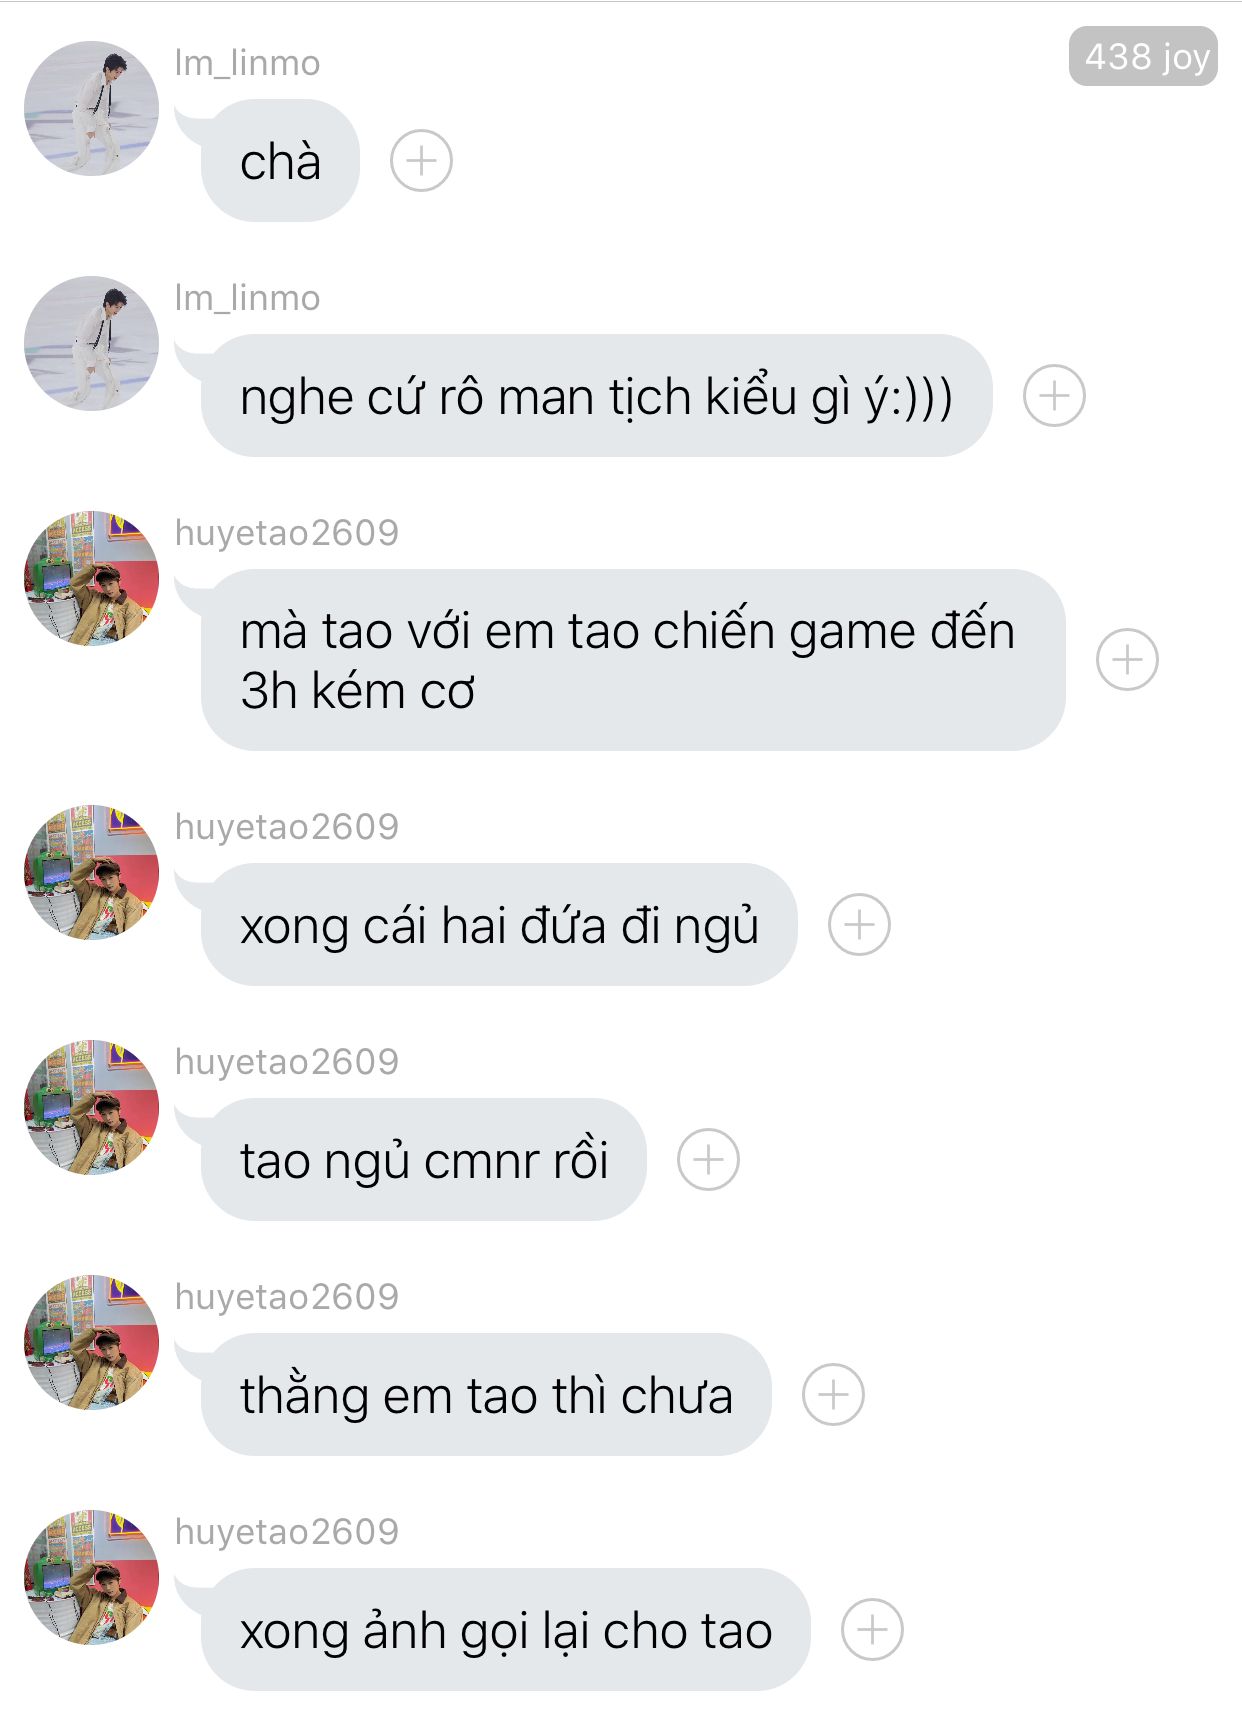Tap plus icon next to "tao ngủ cmnr rồi"
Viewport: 1242px width, 1728px height.
(x=708, y=1159)
